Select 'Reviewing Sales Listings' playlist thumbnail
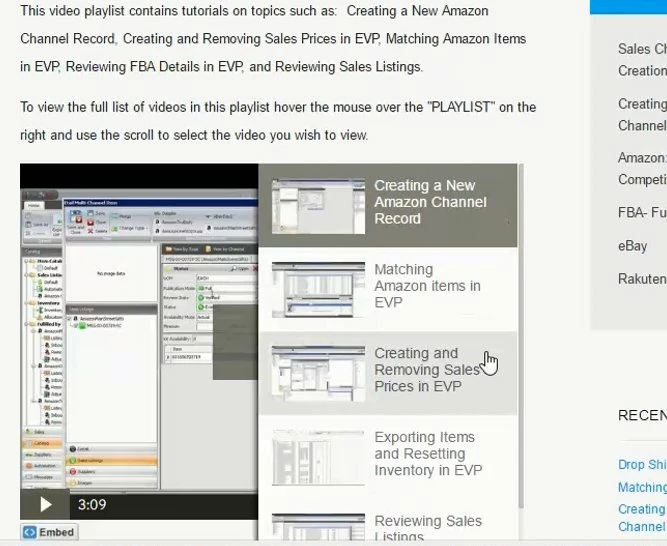Screen dimensions: 667x546 click(318, 527)
